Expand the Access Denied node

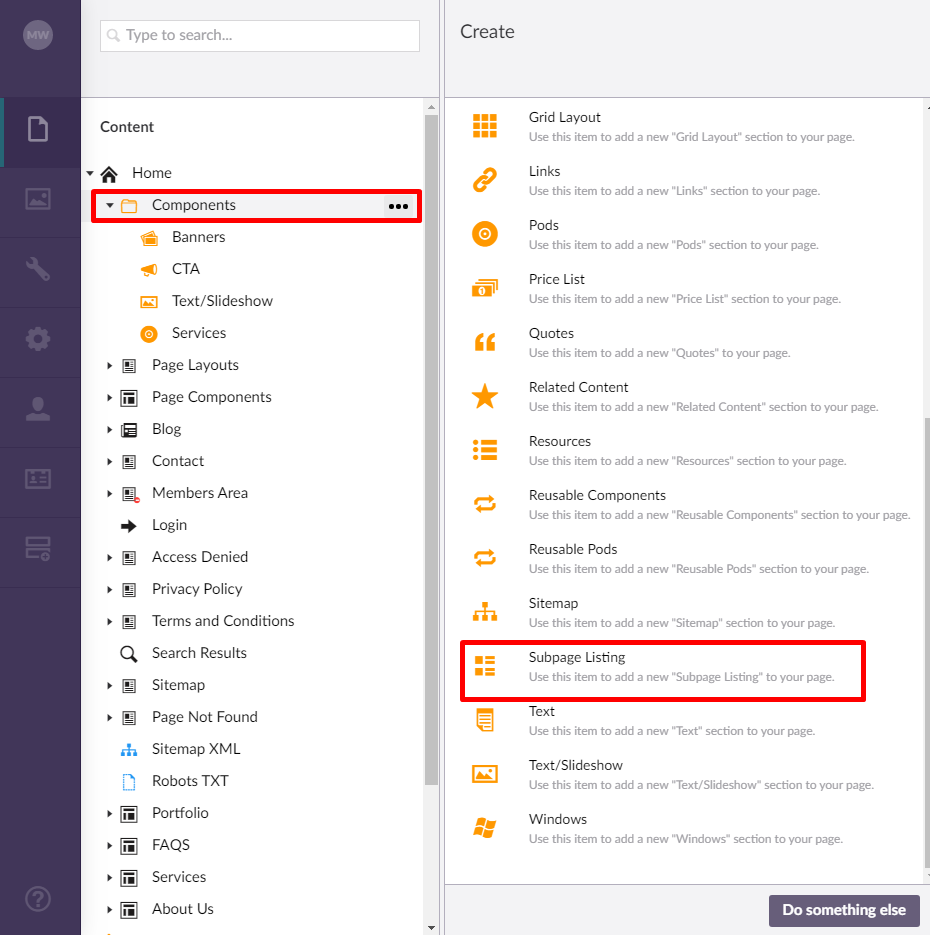(110, 558)
